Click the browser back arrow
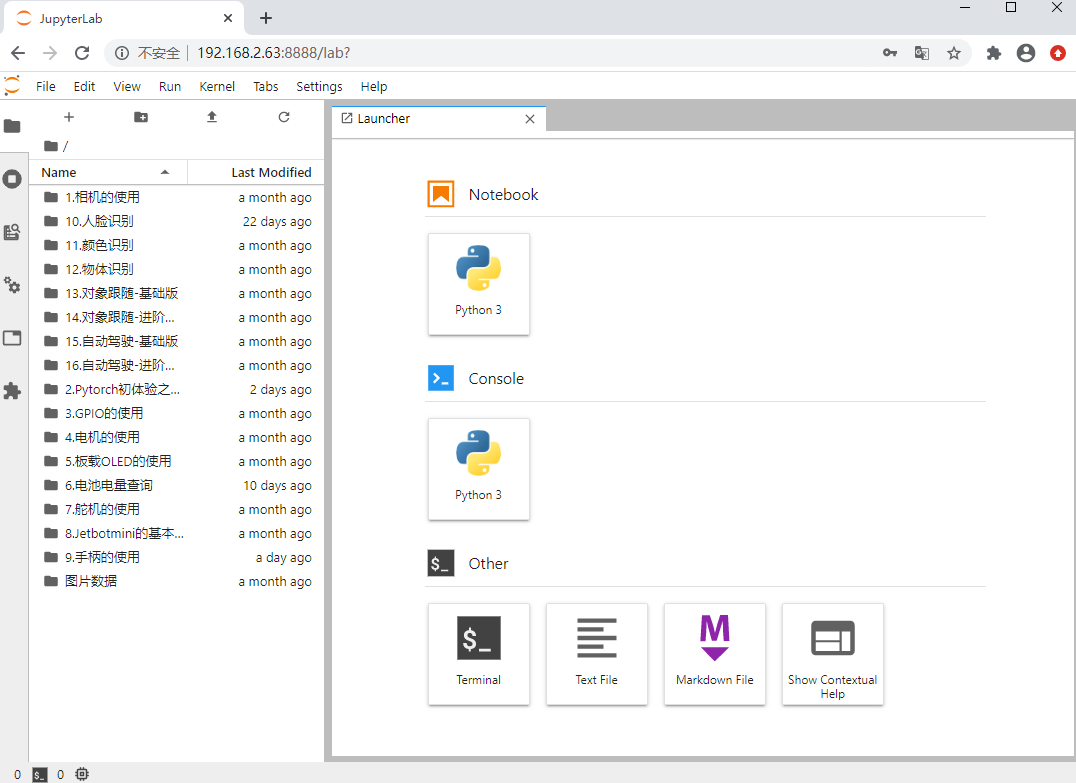Viewport: 1076px width, 783px height. (x=19, y=53)
